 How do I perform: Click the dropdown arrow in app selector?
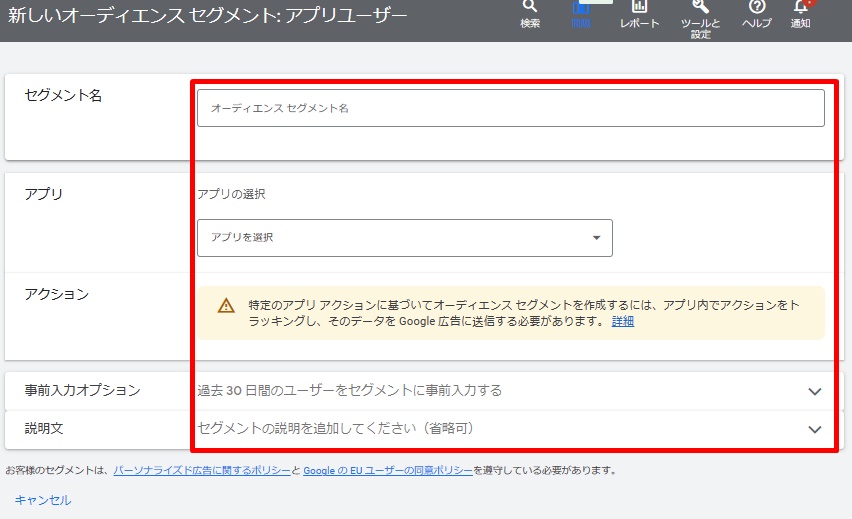pyautogui.click(x=596, y=238)
